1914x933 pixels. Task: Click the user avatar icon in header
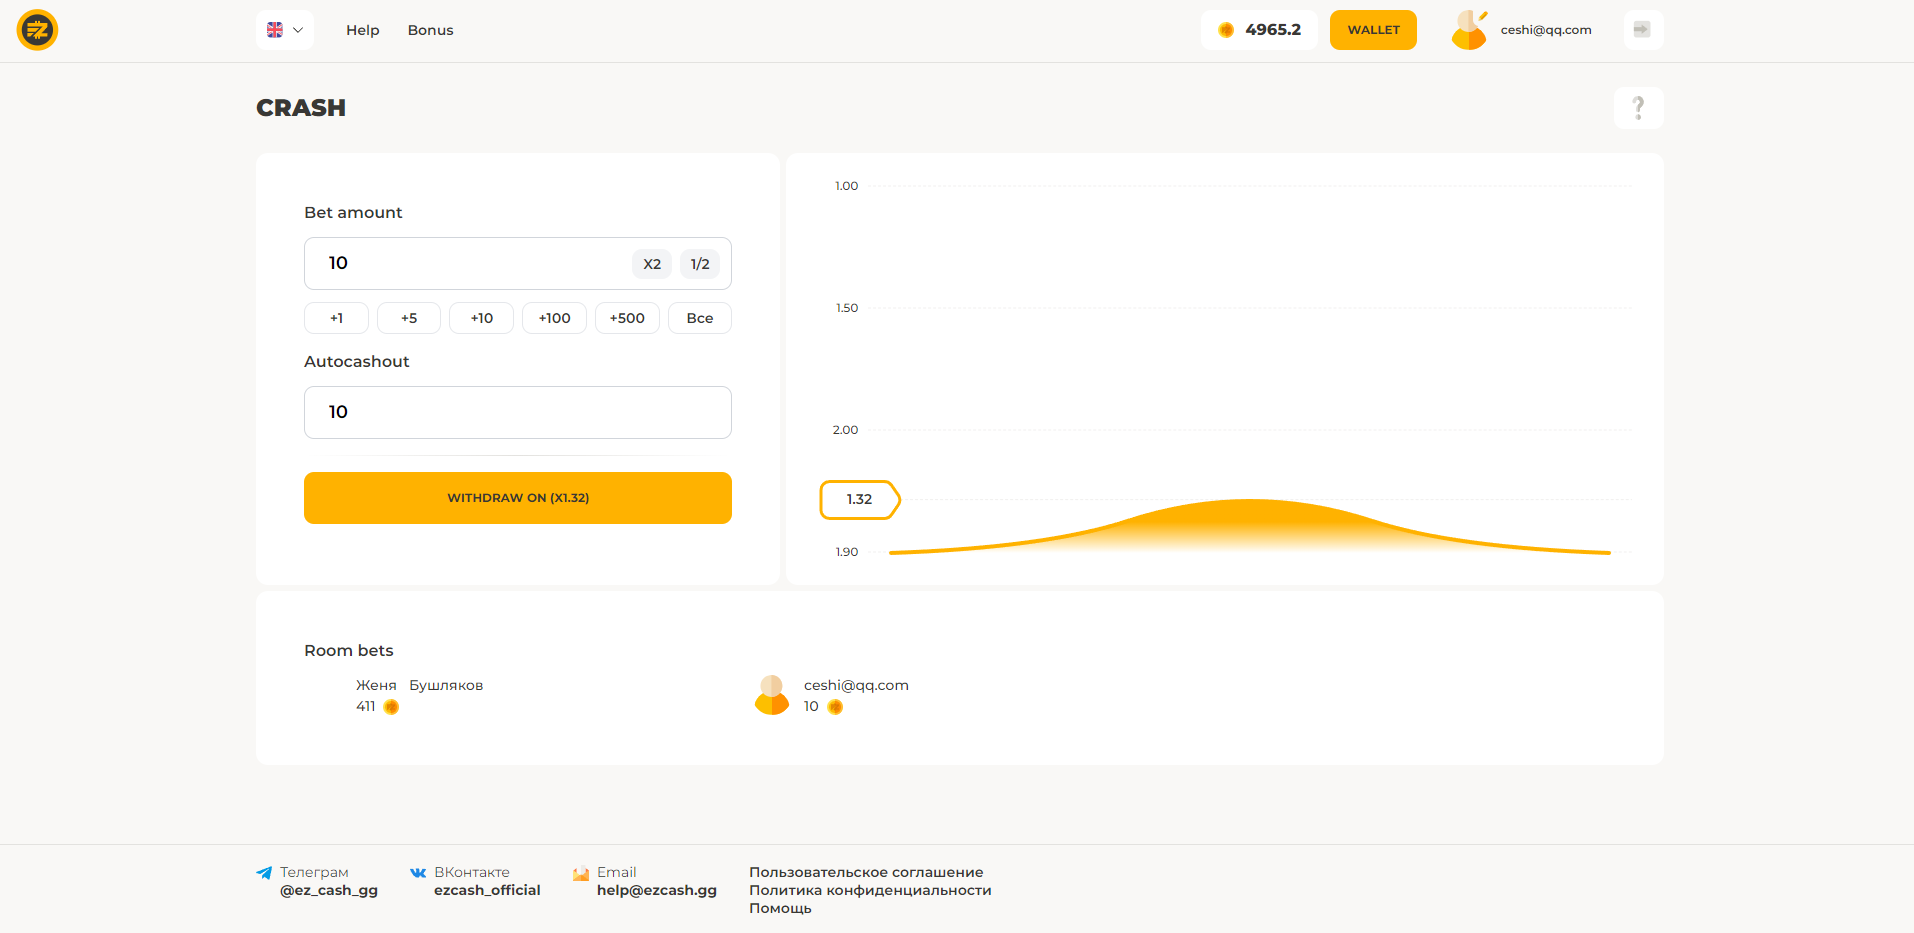(1469, 30)
